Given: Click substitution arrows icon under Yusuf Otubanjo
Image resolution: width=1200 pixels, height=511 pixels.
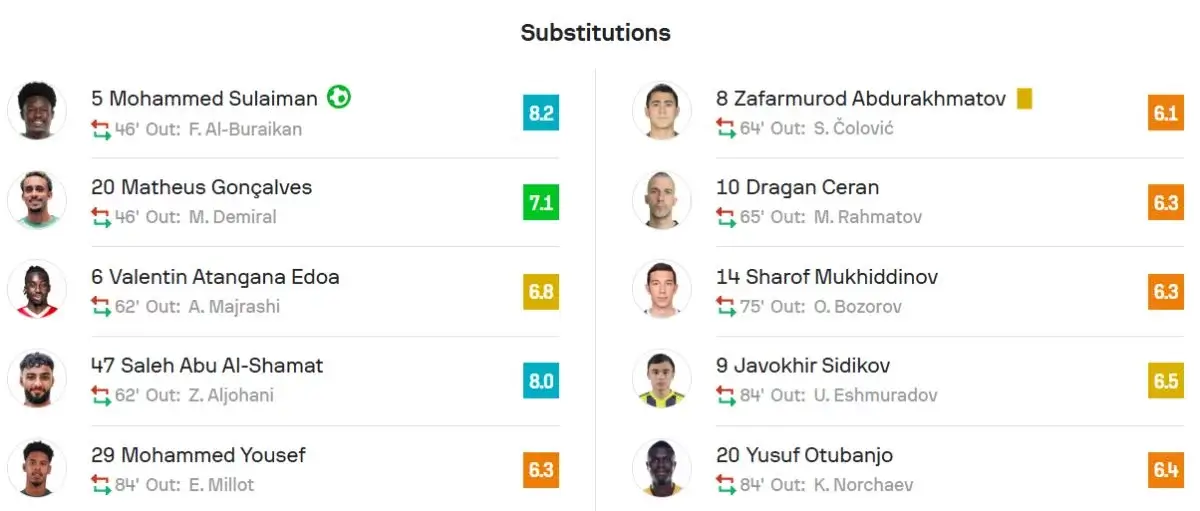Looking at the screenshot, I should coord(726,485).
